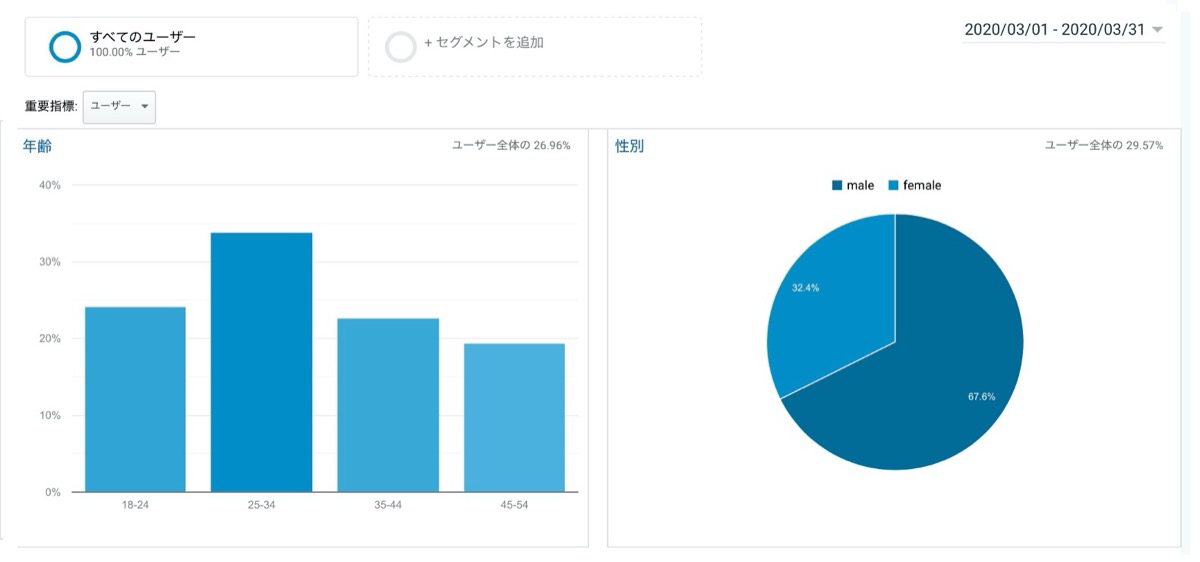Expand the date range dropdown arrow
This screenshot has height=562, width=1200.
pyautogui.click(x=1157, y=30)
